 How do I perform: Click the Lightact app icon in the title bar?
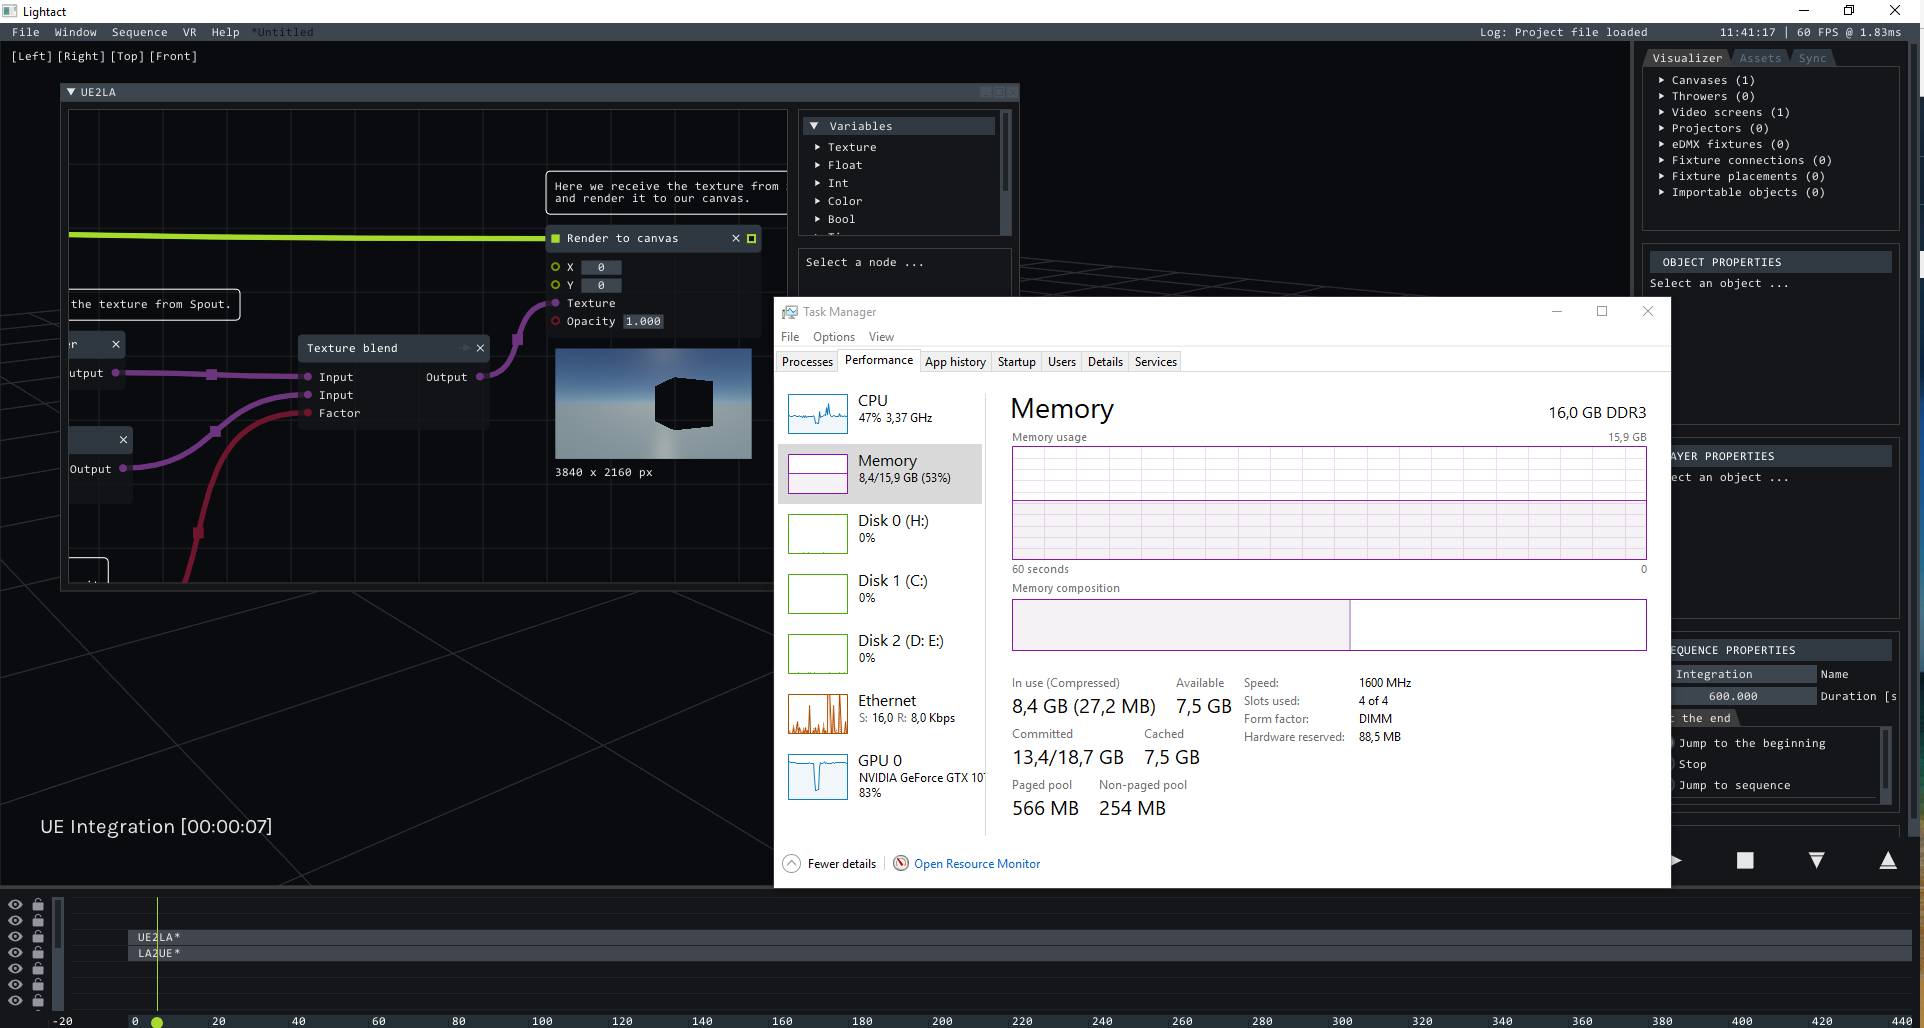click(9, 11)
